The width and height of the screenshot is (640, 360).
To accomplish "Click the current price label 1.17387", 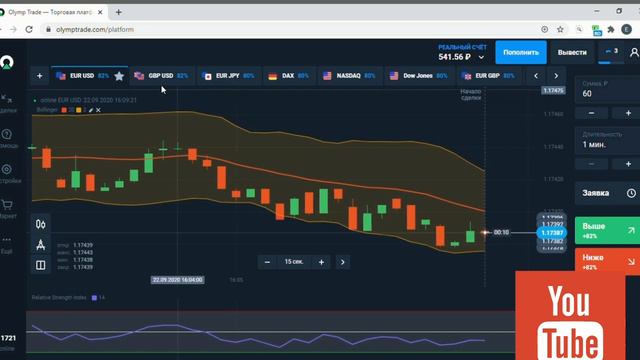I will pyautogui.click(x=552, y=233).
